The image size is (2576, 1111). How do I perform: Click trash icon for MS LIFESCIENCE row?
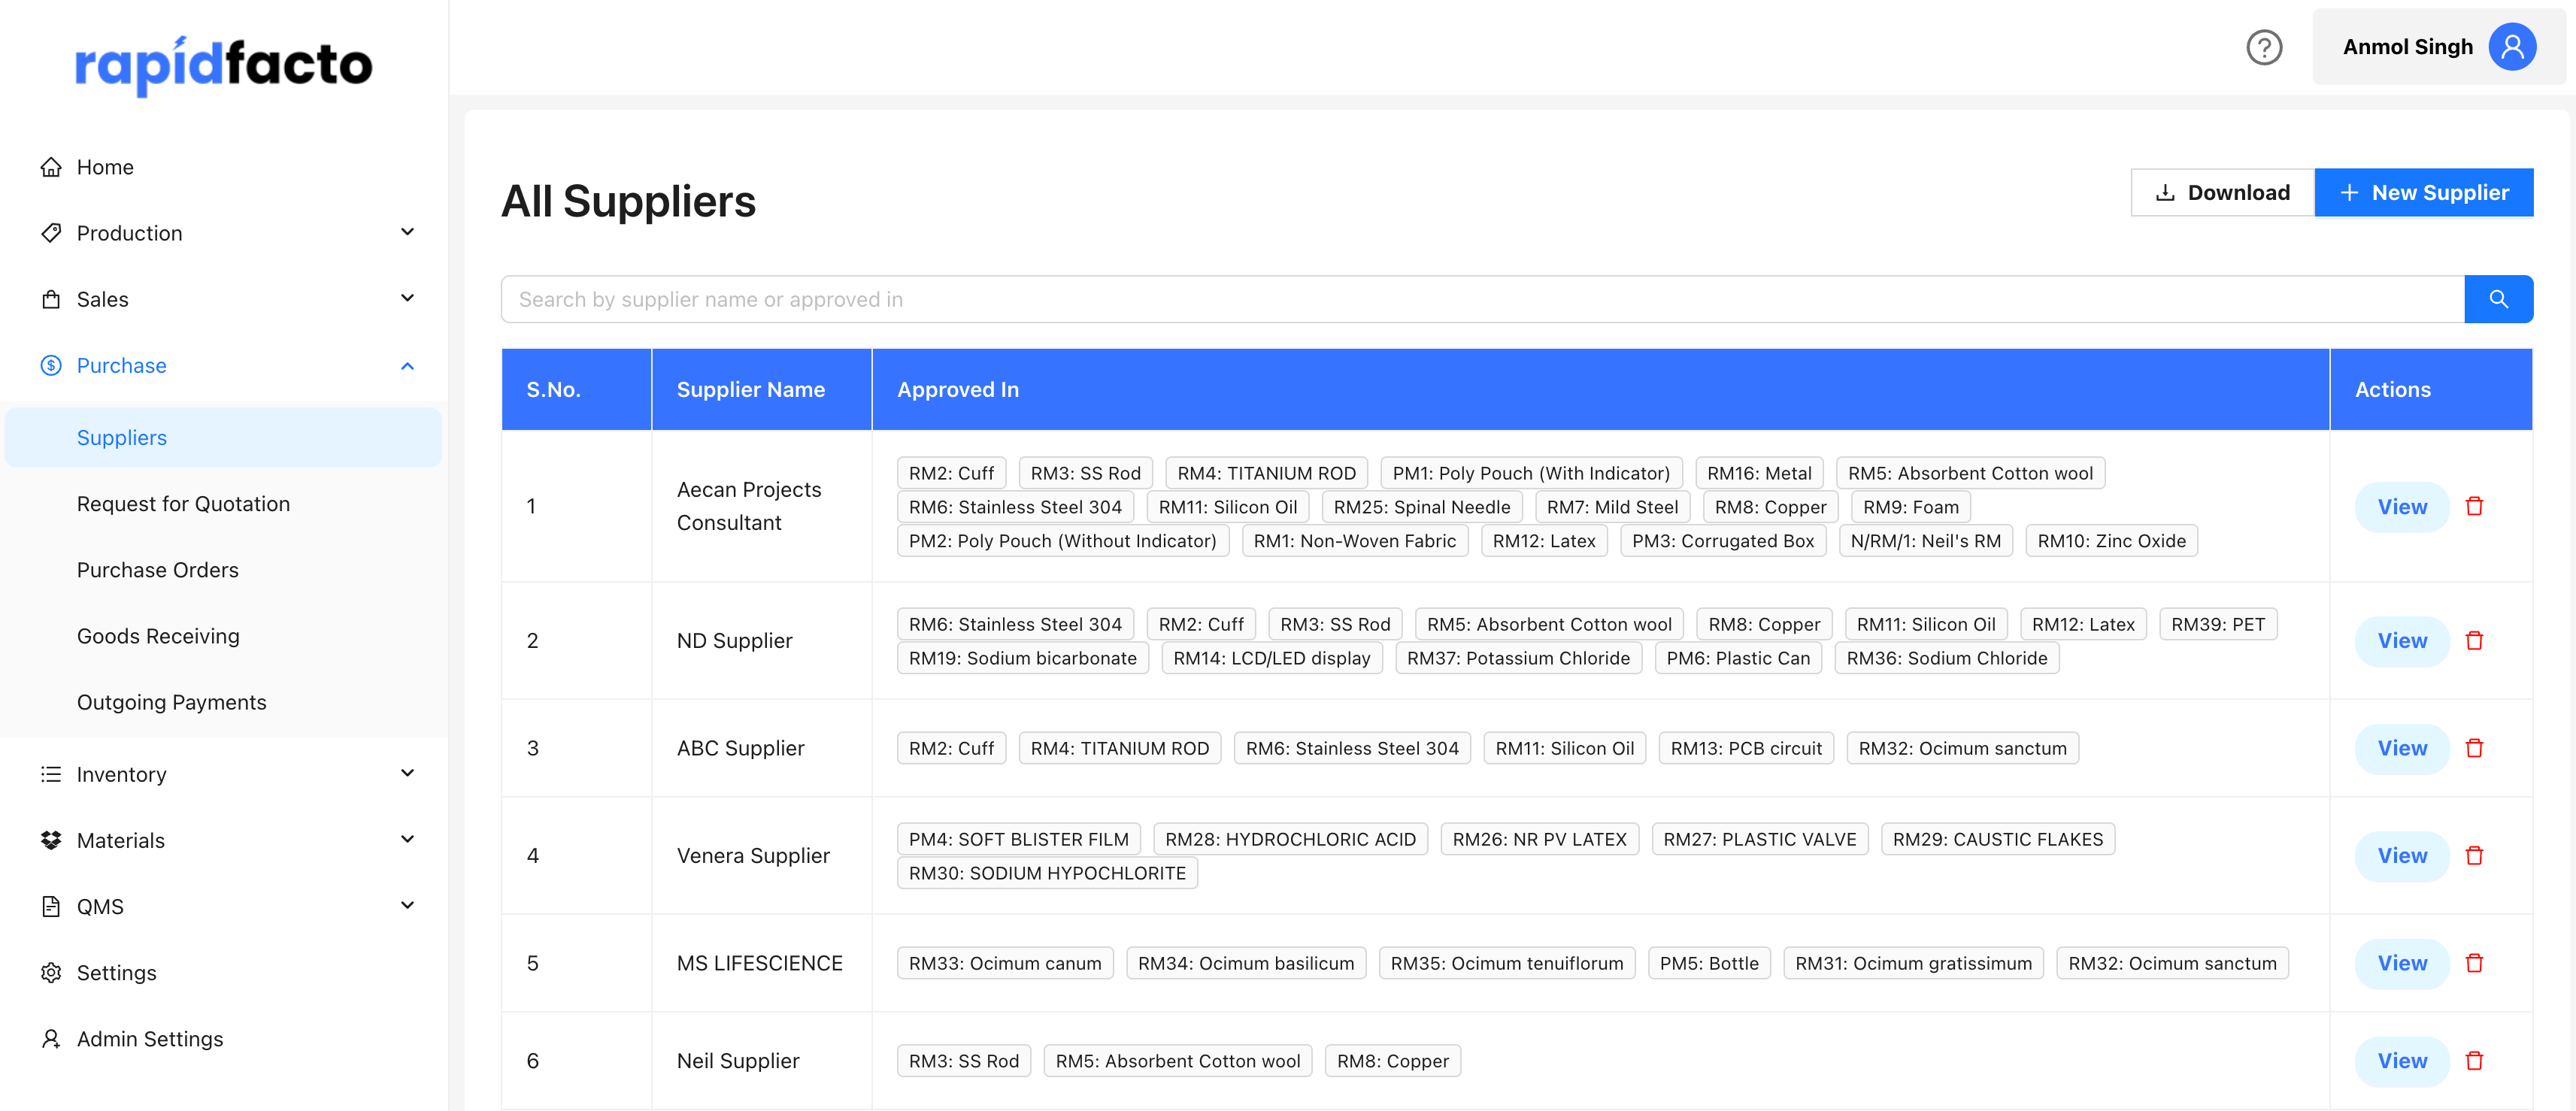coord(2474,963)
